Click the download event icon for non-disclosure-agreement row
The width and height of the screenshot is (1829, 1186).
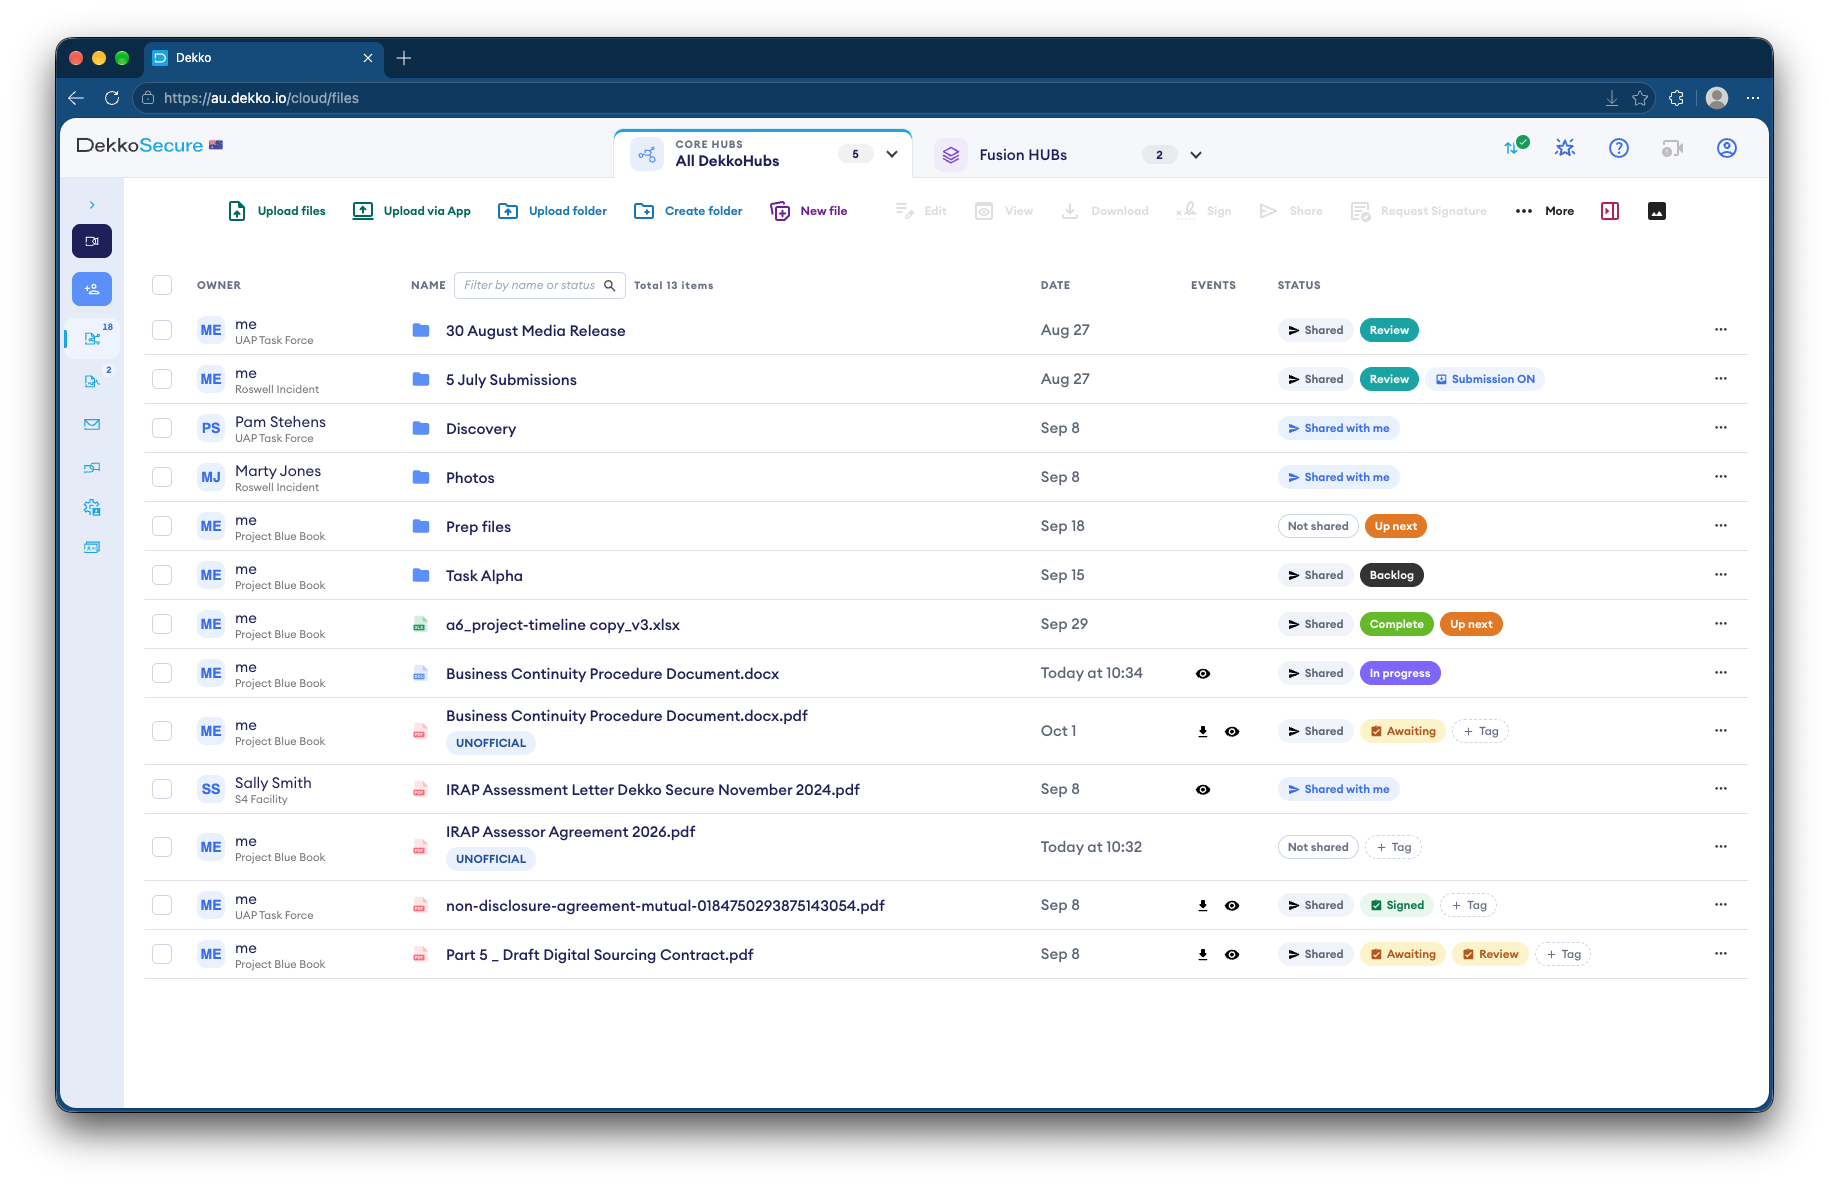pyautogui.click(x=1203, y=906)
